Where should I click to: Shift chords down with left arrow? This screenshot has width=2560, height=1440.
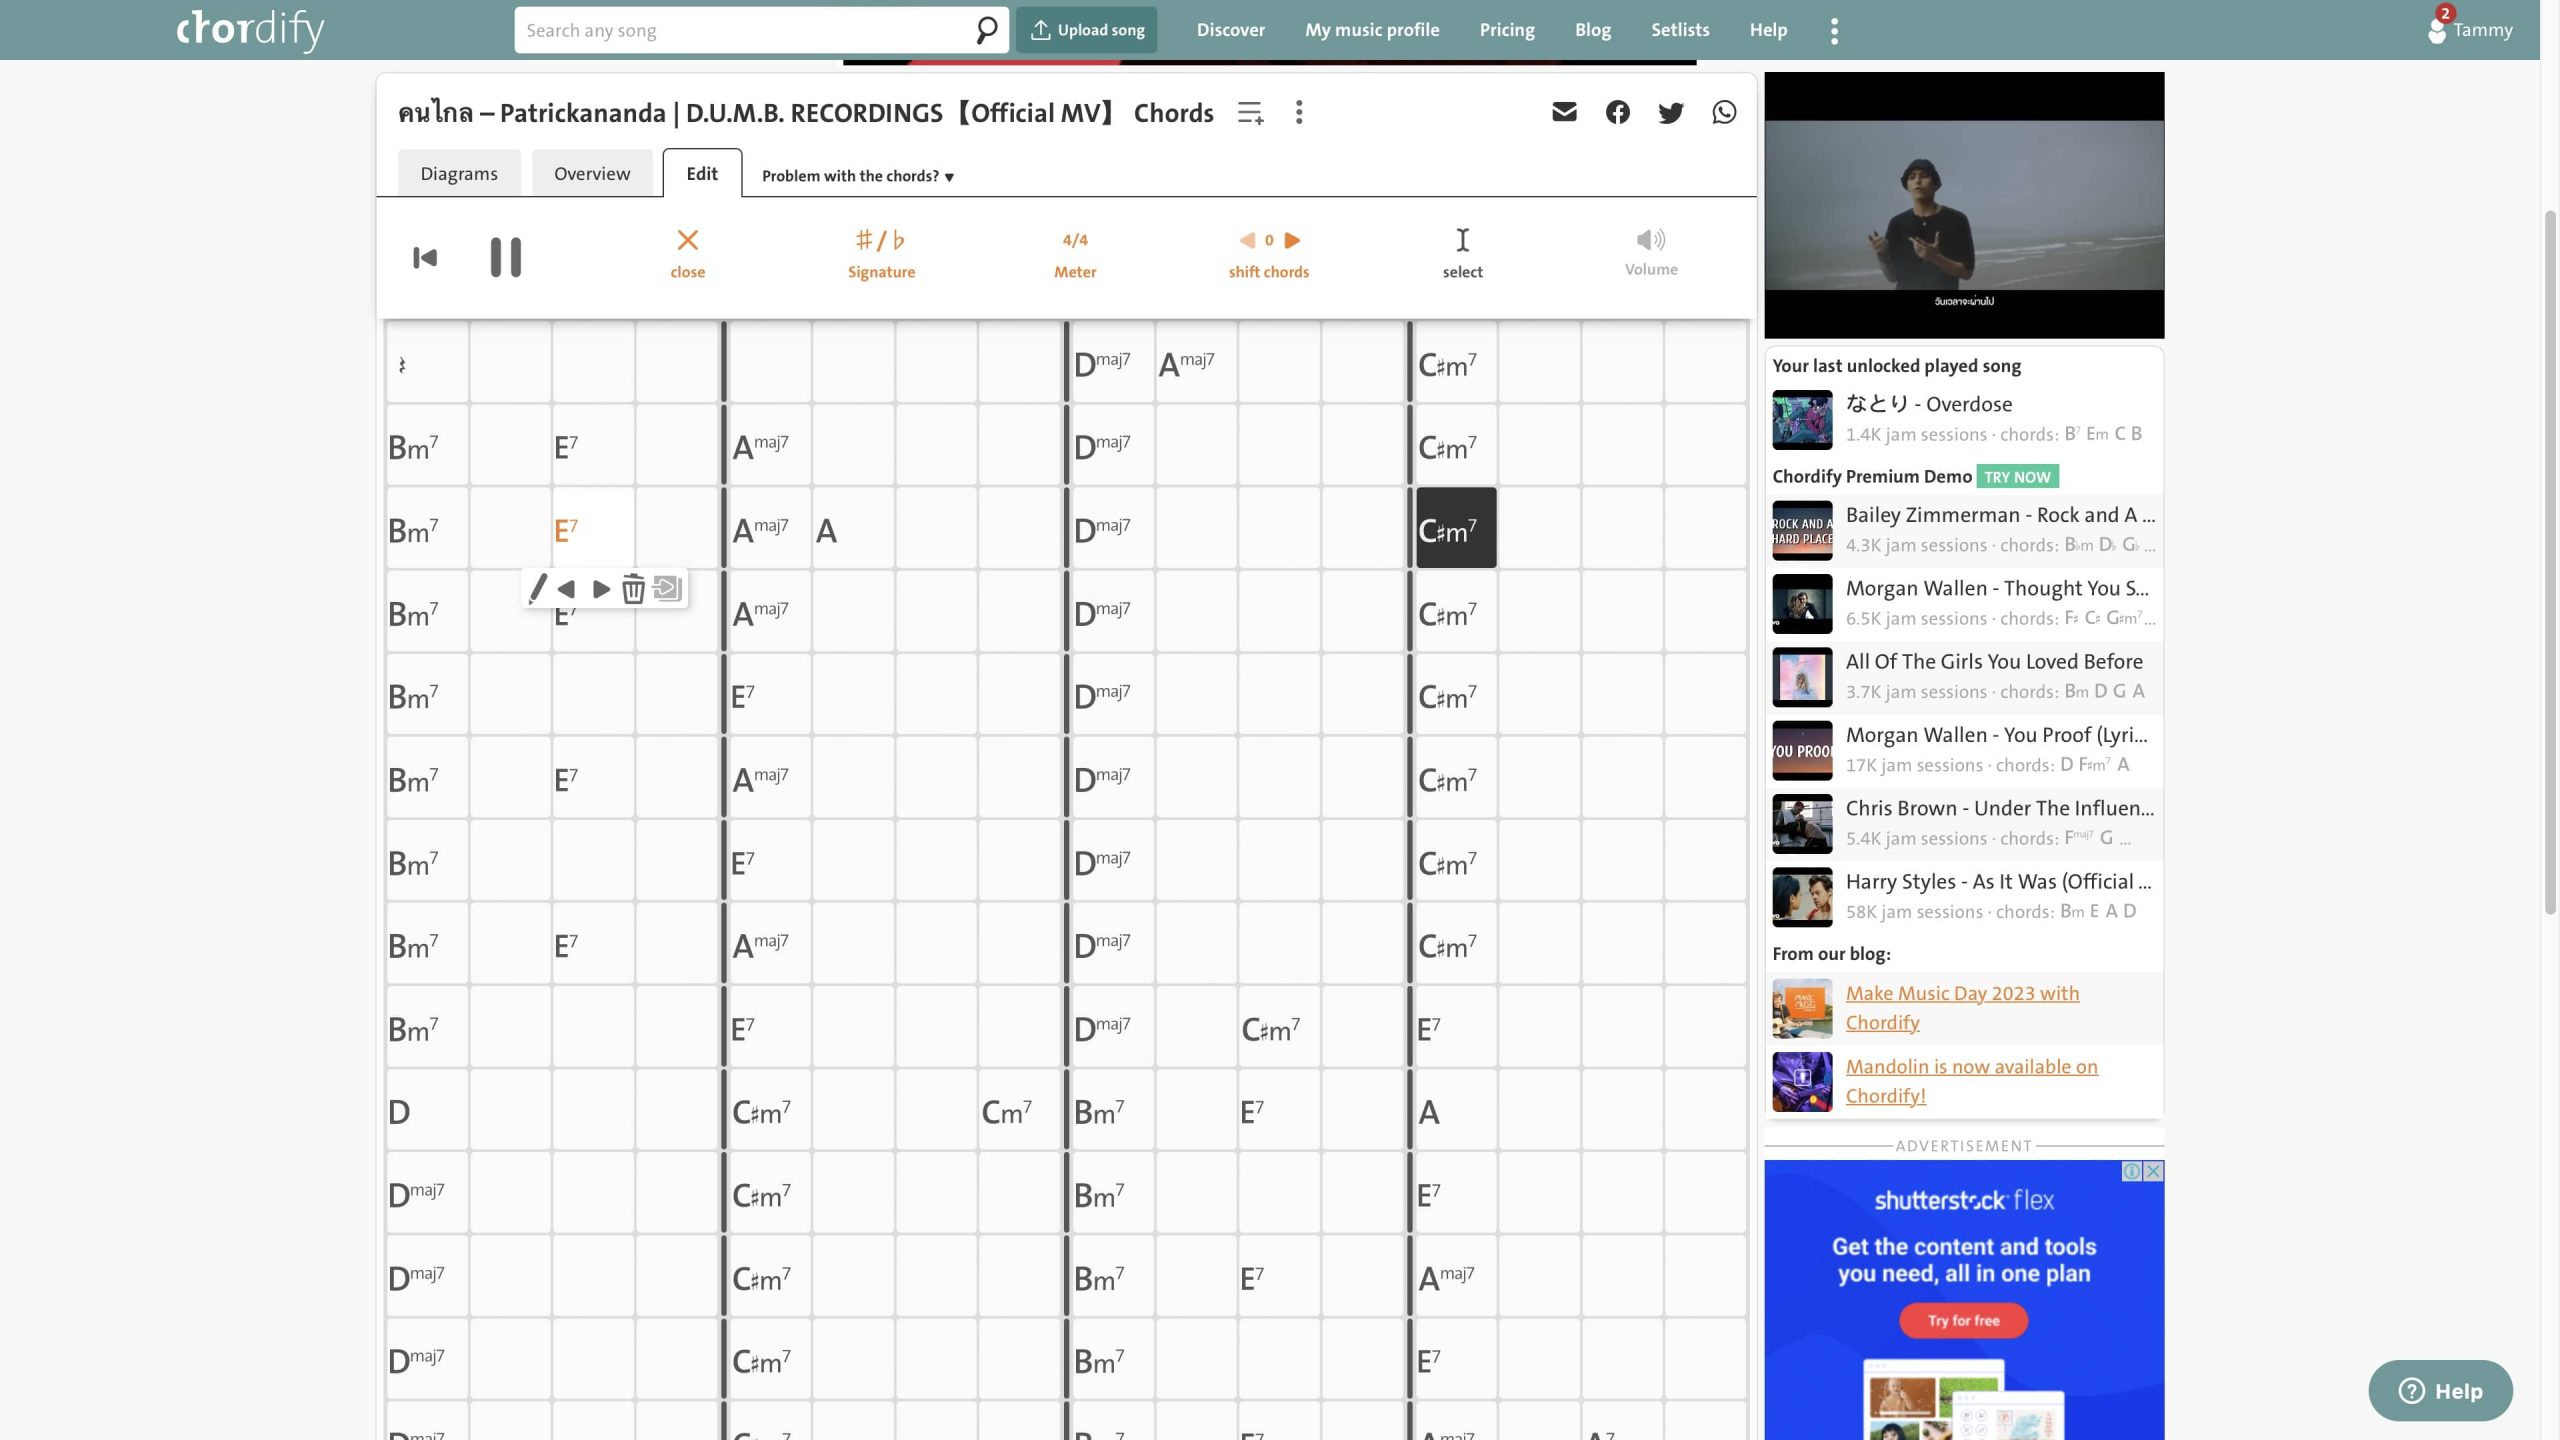(x=1246, y=240)
